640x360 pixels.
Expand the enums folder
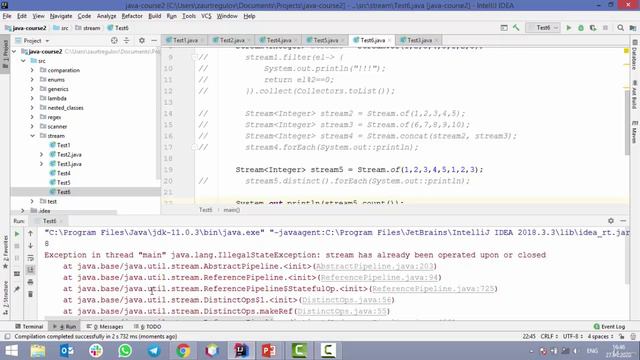point(32,80)
